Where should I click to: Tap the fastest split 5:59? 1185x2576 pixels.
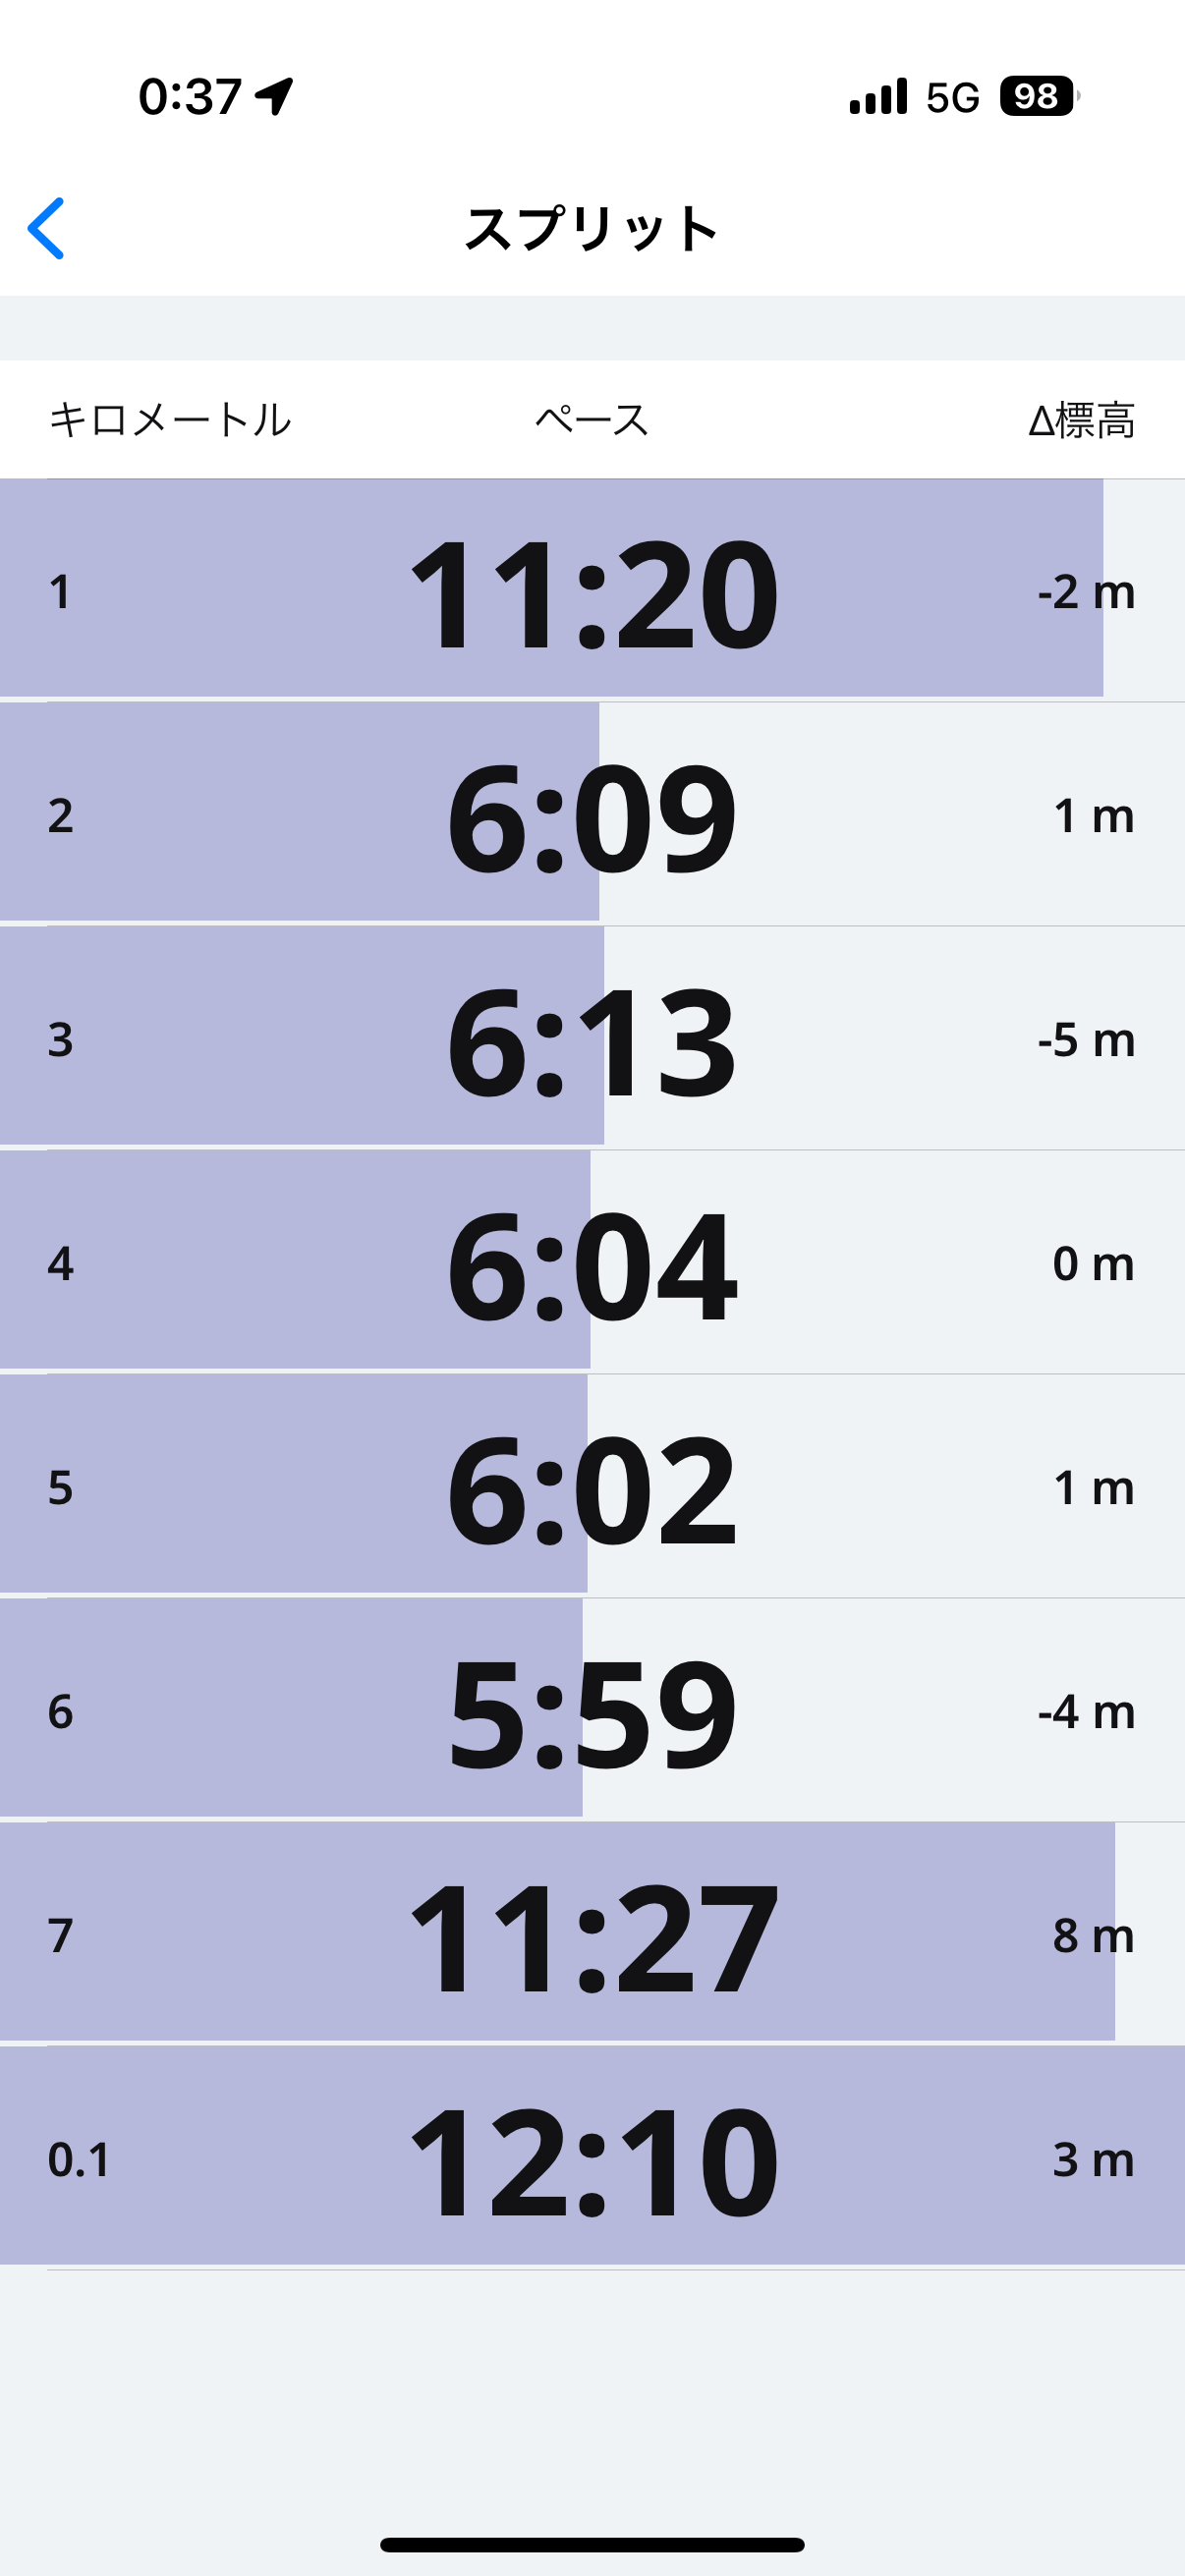click(592, 1712)
